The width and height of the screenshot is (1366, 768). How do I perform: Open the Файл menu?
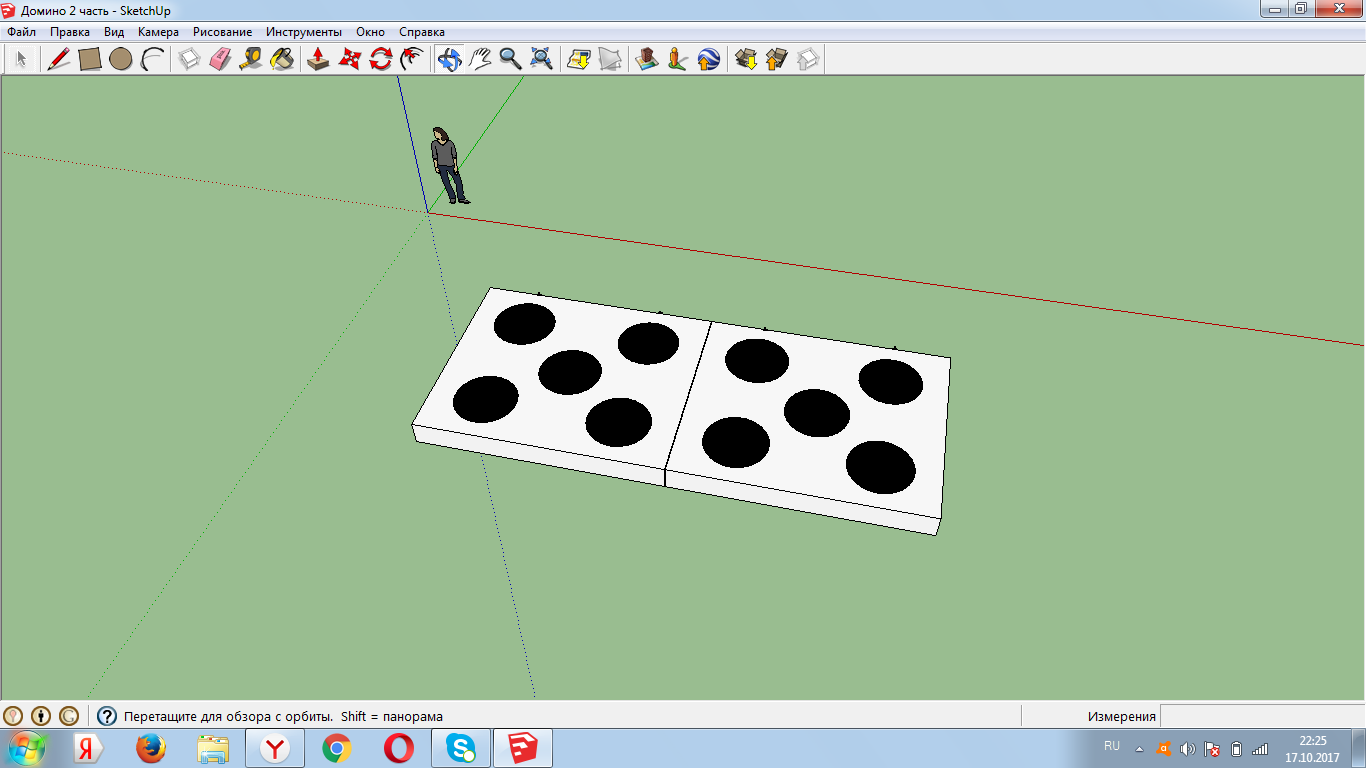click(x=21, y=32)
